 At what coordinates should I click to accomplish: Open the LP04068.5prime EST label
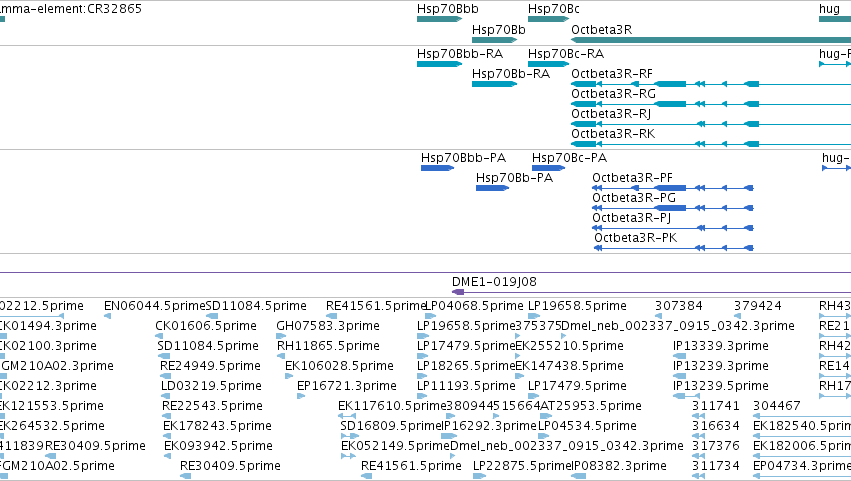(x=474, y=306)
